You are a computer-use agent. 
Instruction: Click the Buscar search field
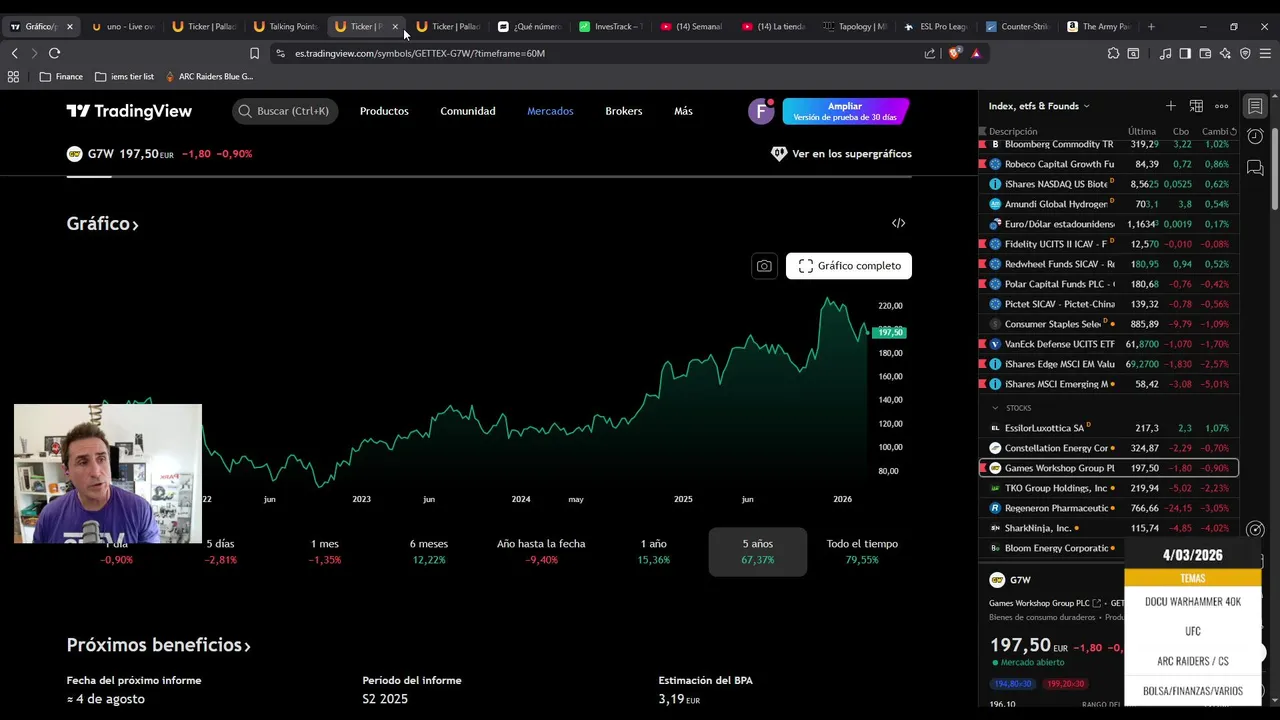tap(285, 111)
